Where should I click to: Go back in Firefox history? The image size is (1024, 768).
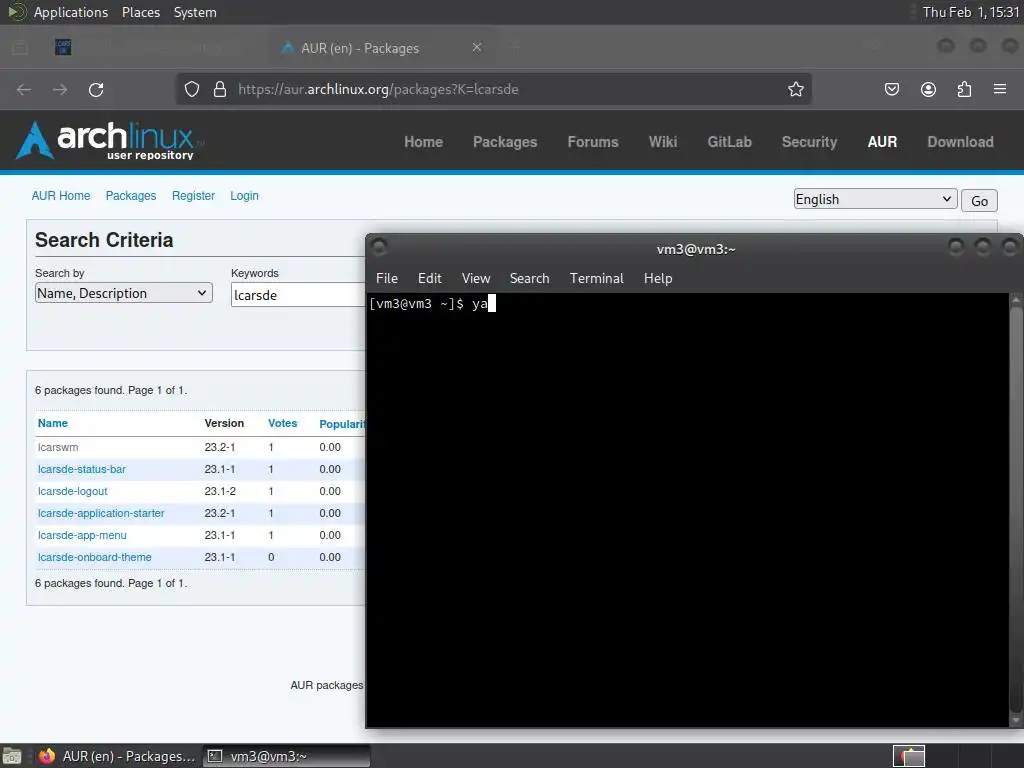click(24, 89)
